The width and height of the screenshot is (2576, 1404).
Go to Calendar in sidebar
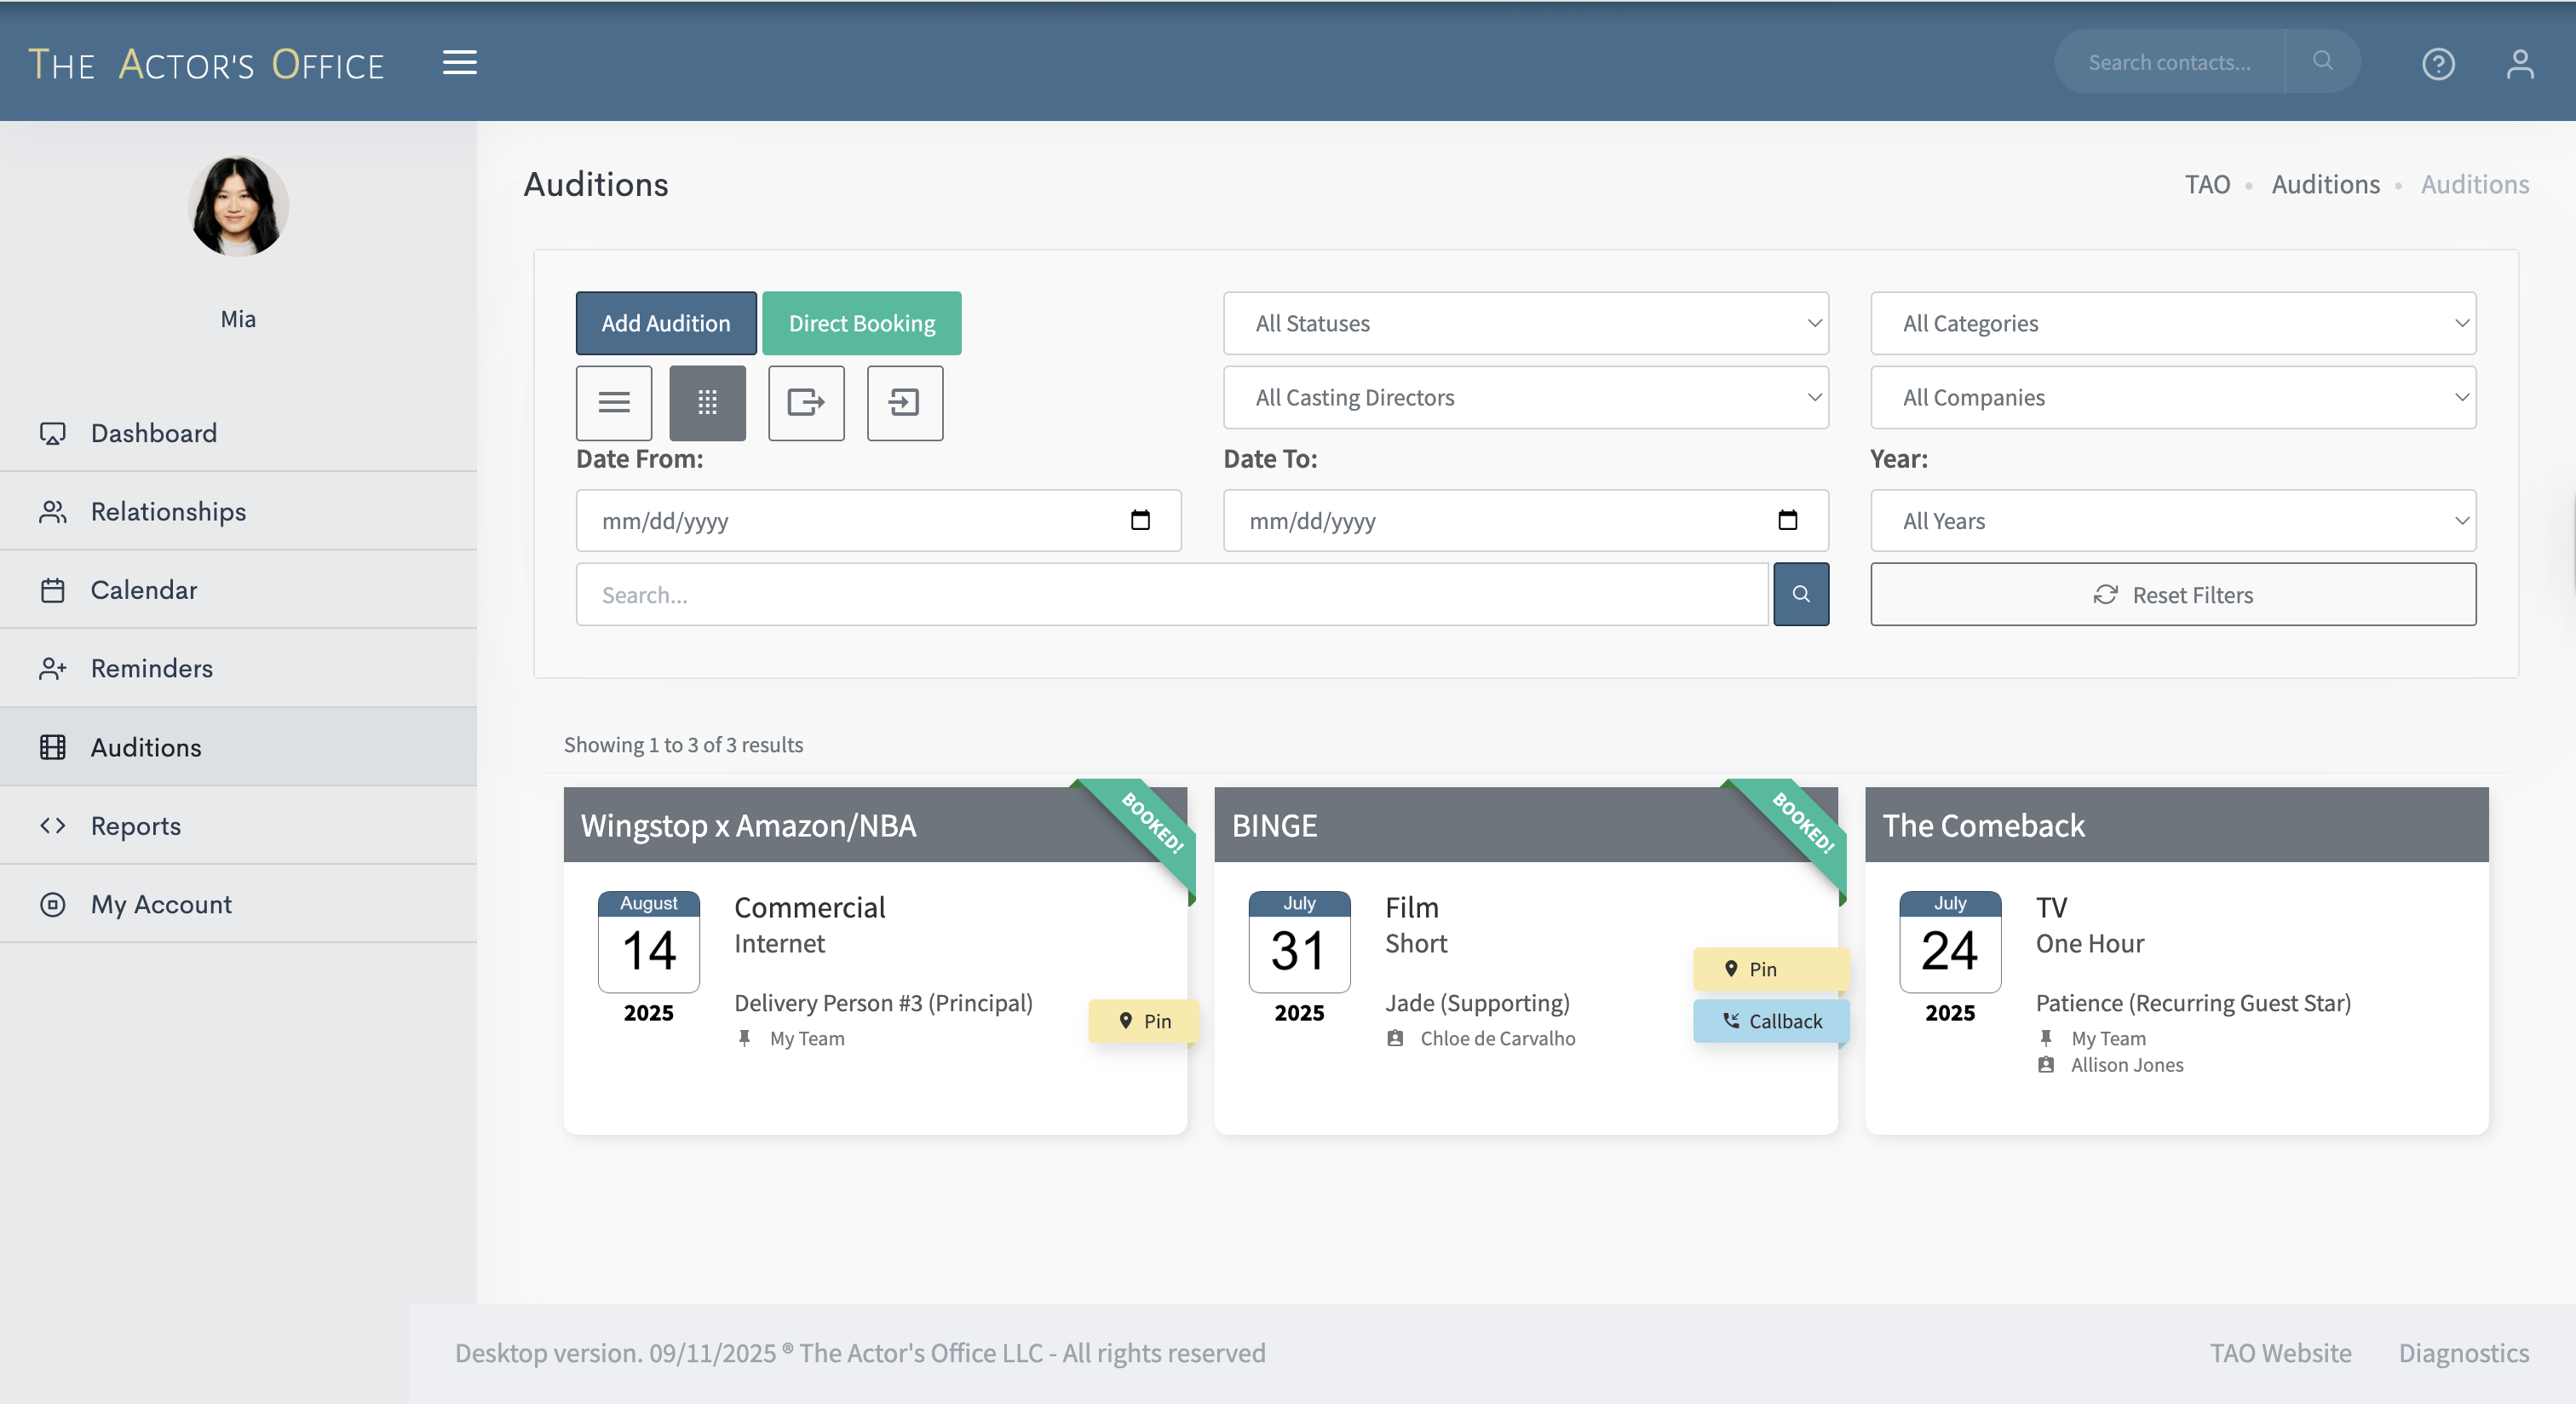[x=144, y=590]
